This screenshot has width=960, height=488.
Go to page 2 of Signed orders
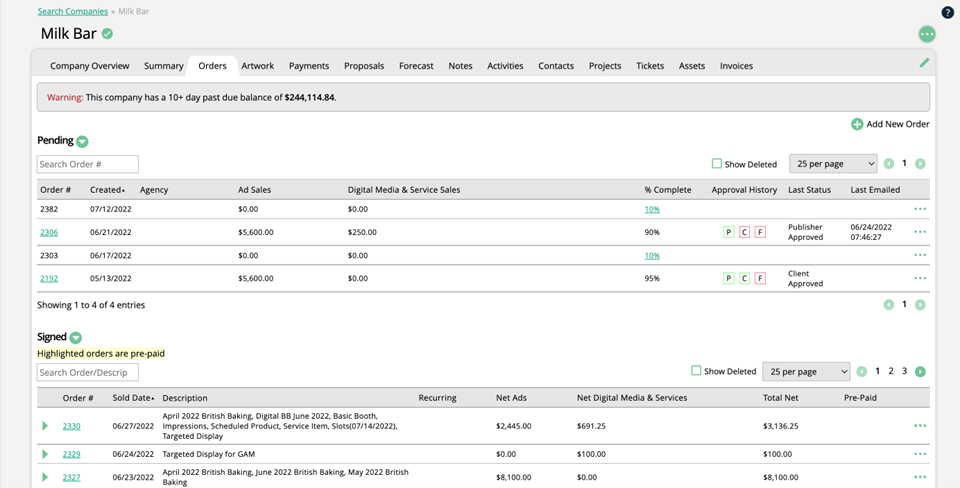tap(891, 371)
